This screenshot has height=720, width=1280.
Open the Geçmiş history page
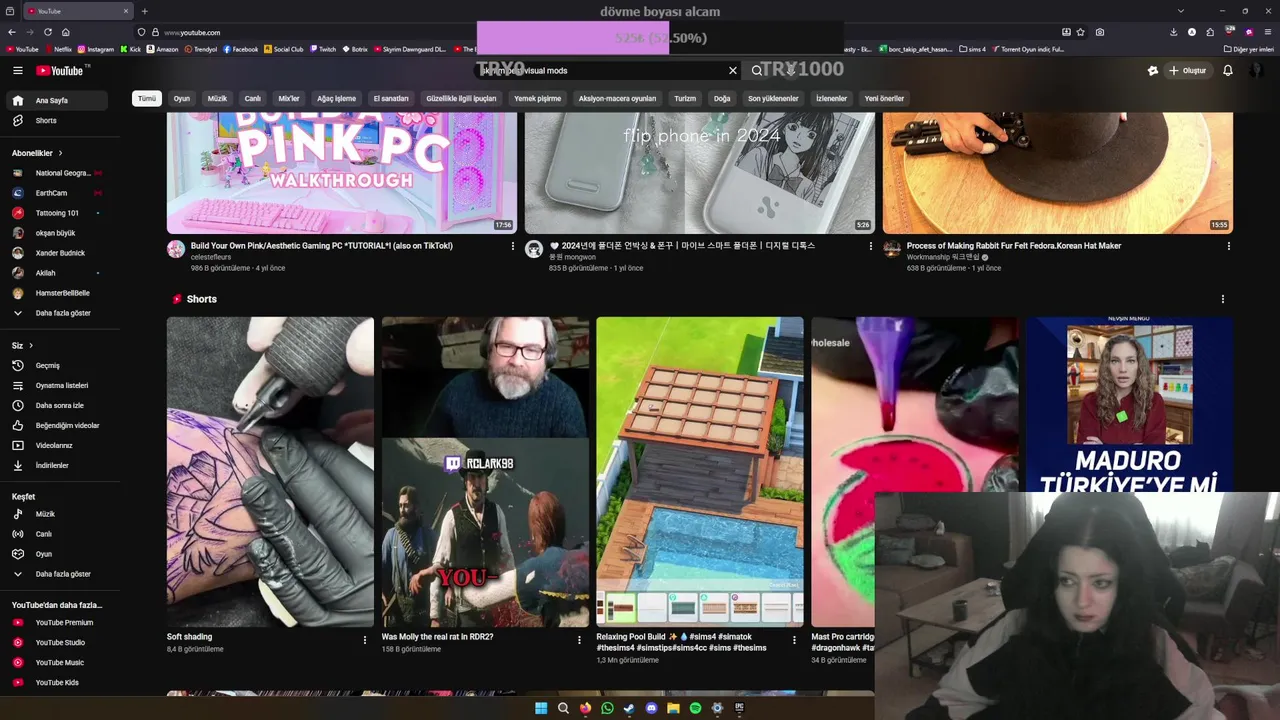[58, 365]
